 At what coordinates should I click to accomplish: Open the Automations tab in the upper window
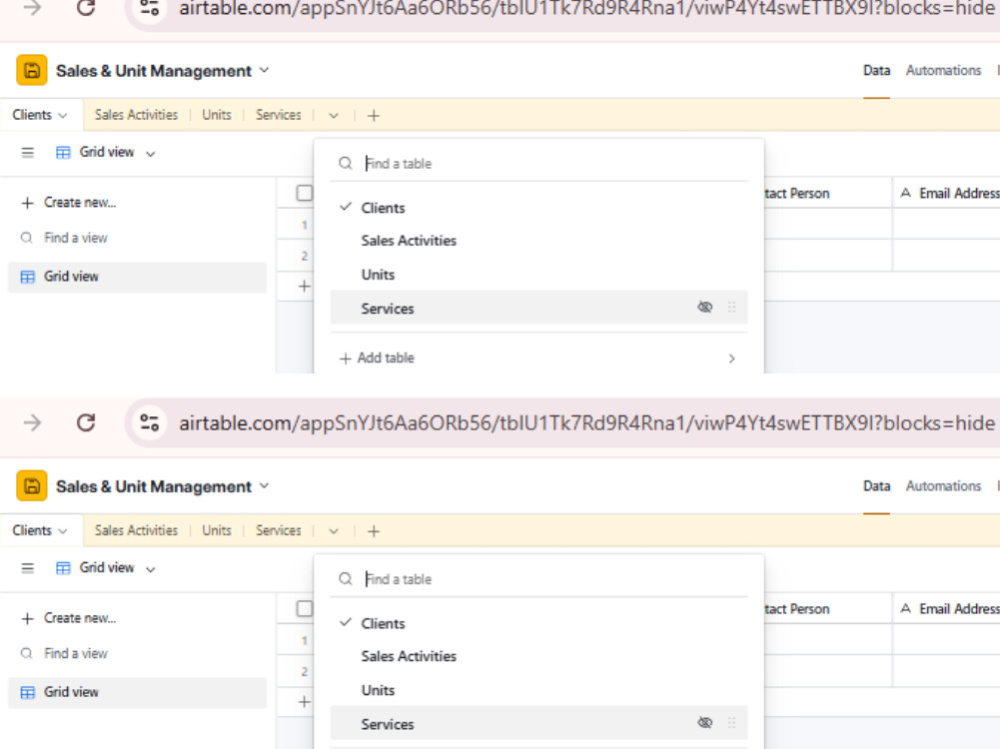coord(943,70)
